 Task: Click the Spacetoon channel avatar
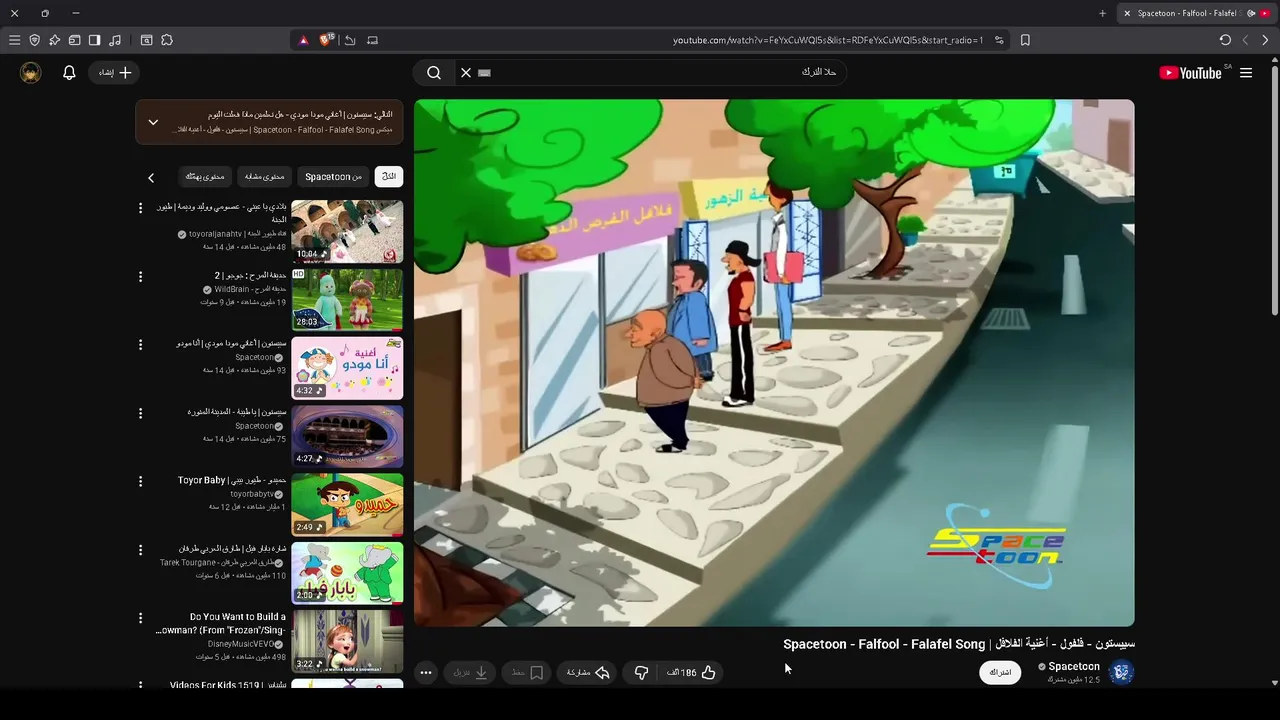tap(1122, 672)
